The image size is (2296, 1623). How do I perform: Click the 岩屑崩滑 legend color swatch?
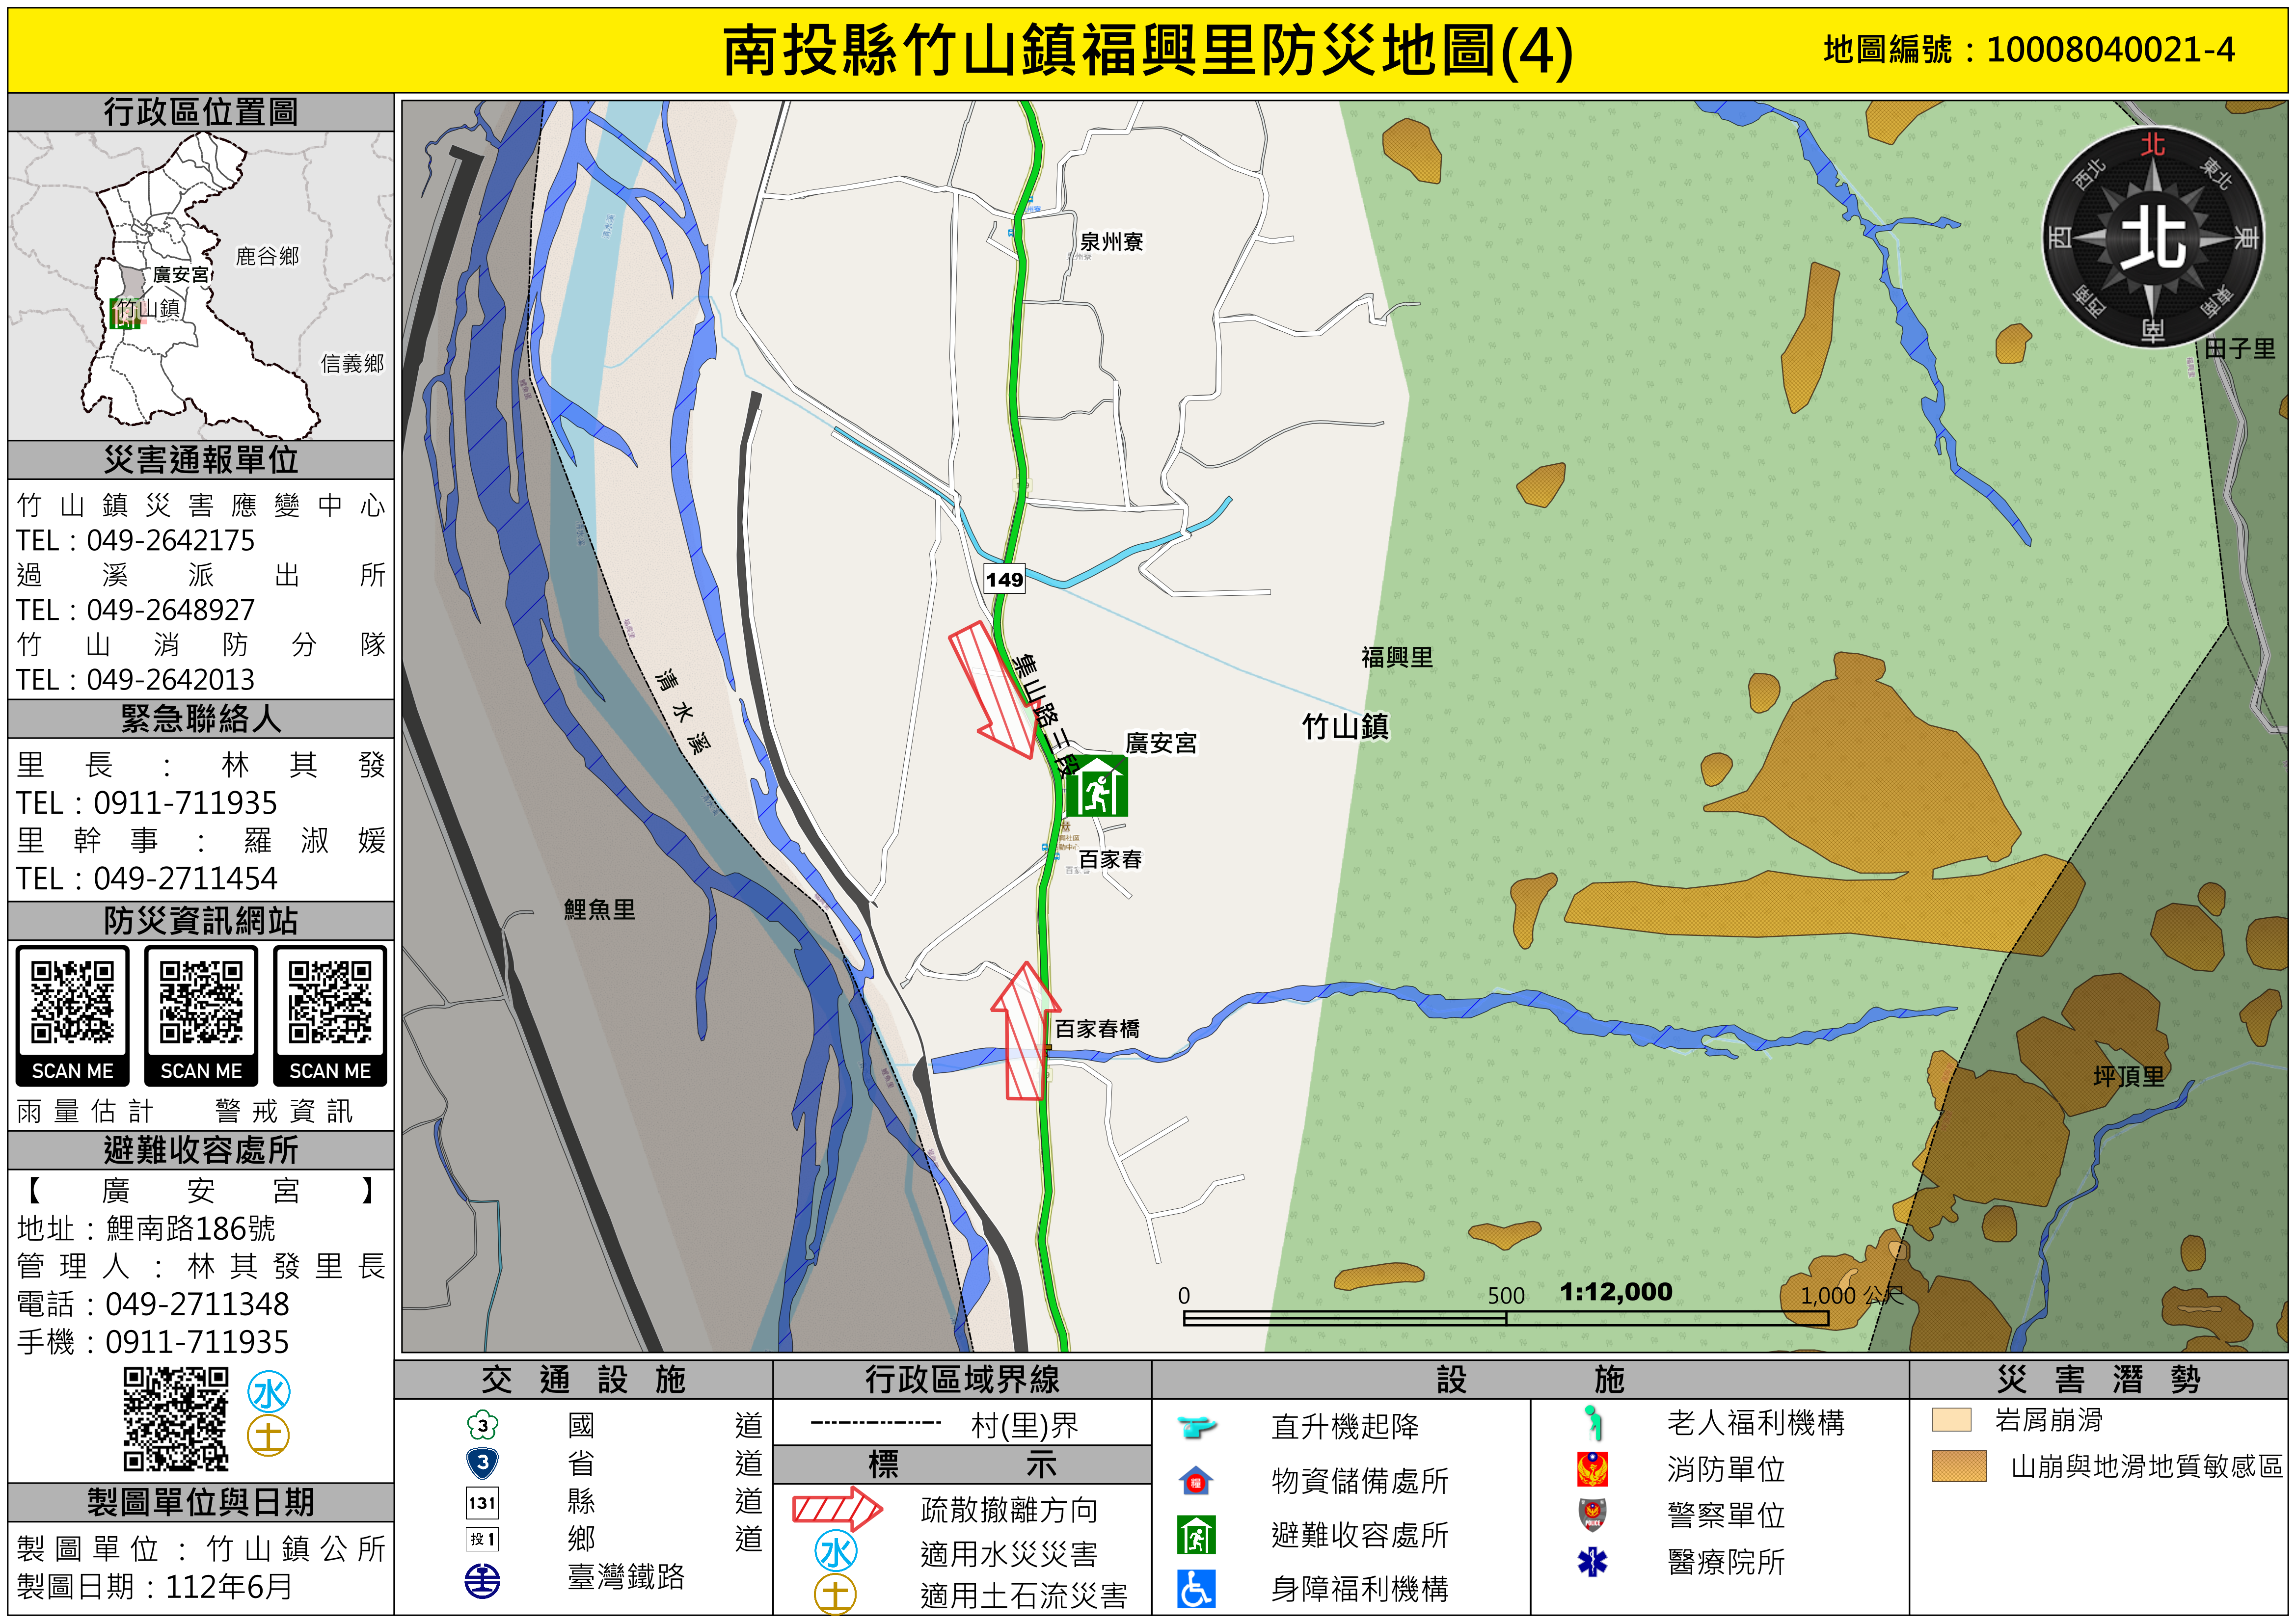(1951, 1420)
